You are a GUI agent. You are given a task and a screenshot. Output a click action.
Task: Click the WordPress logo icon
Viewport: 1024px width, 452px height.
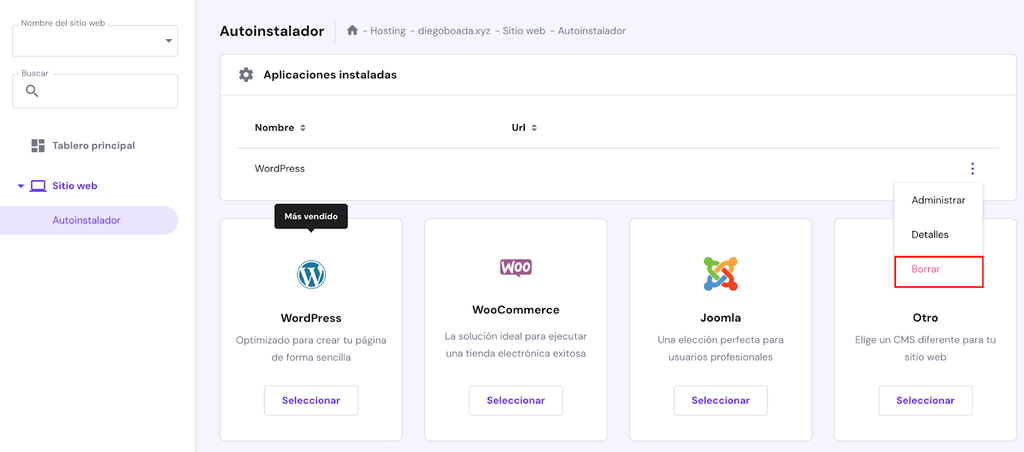click(311, 274)
